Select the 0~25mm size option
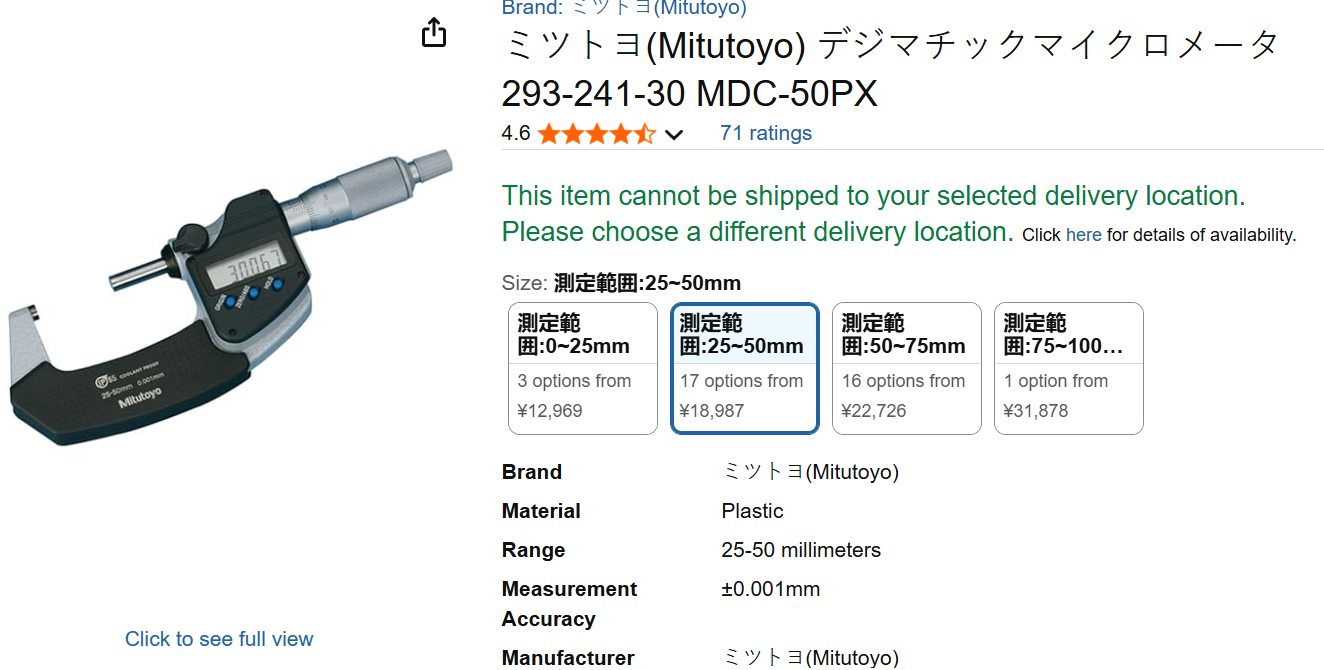 [583, 368]
